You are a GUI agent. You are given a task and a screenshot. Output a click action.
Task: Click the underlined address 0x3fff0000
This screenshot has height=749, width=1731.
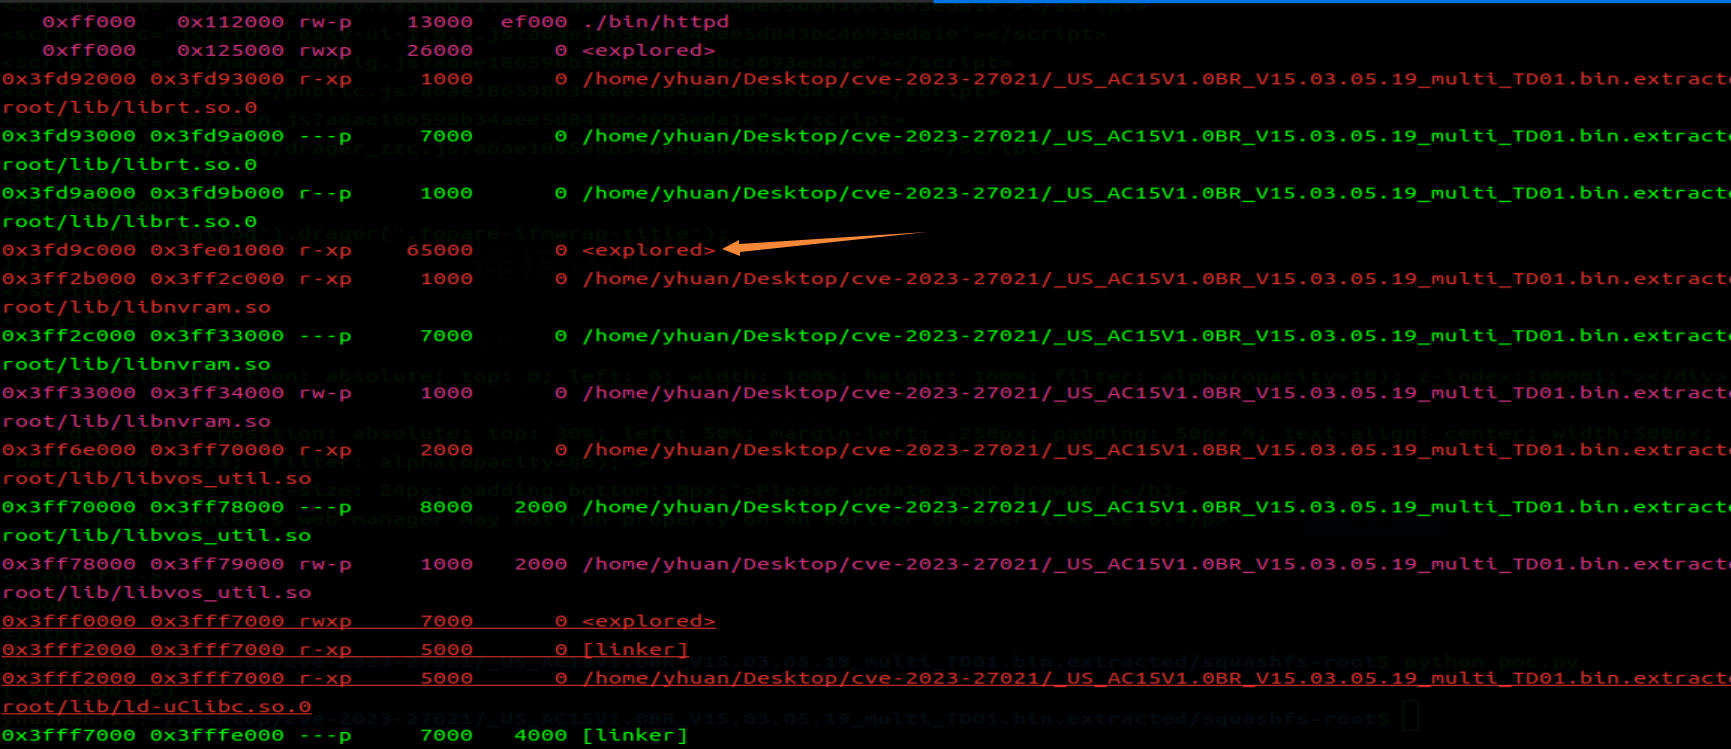(69, 621)
